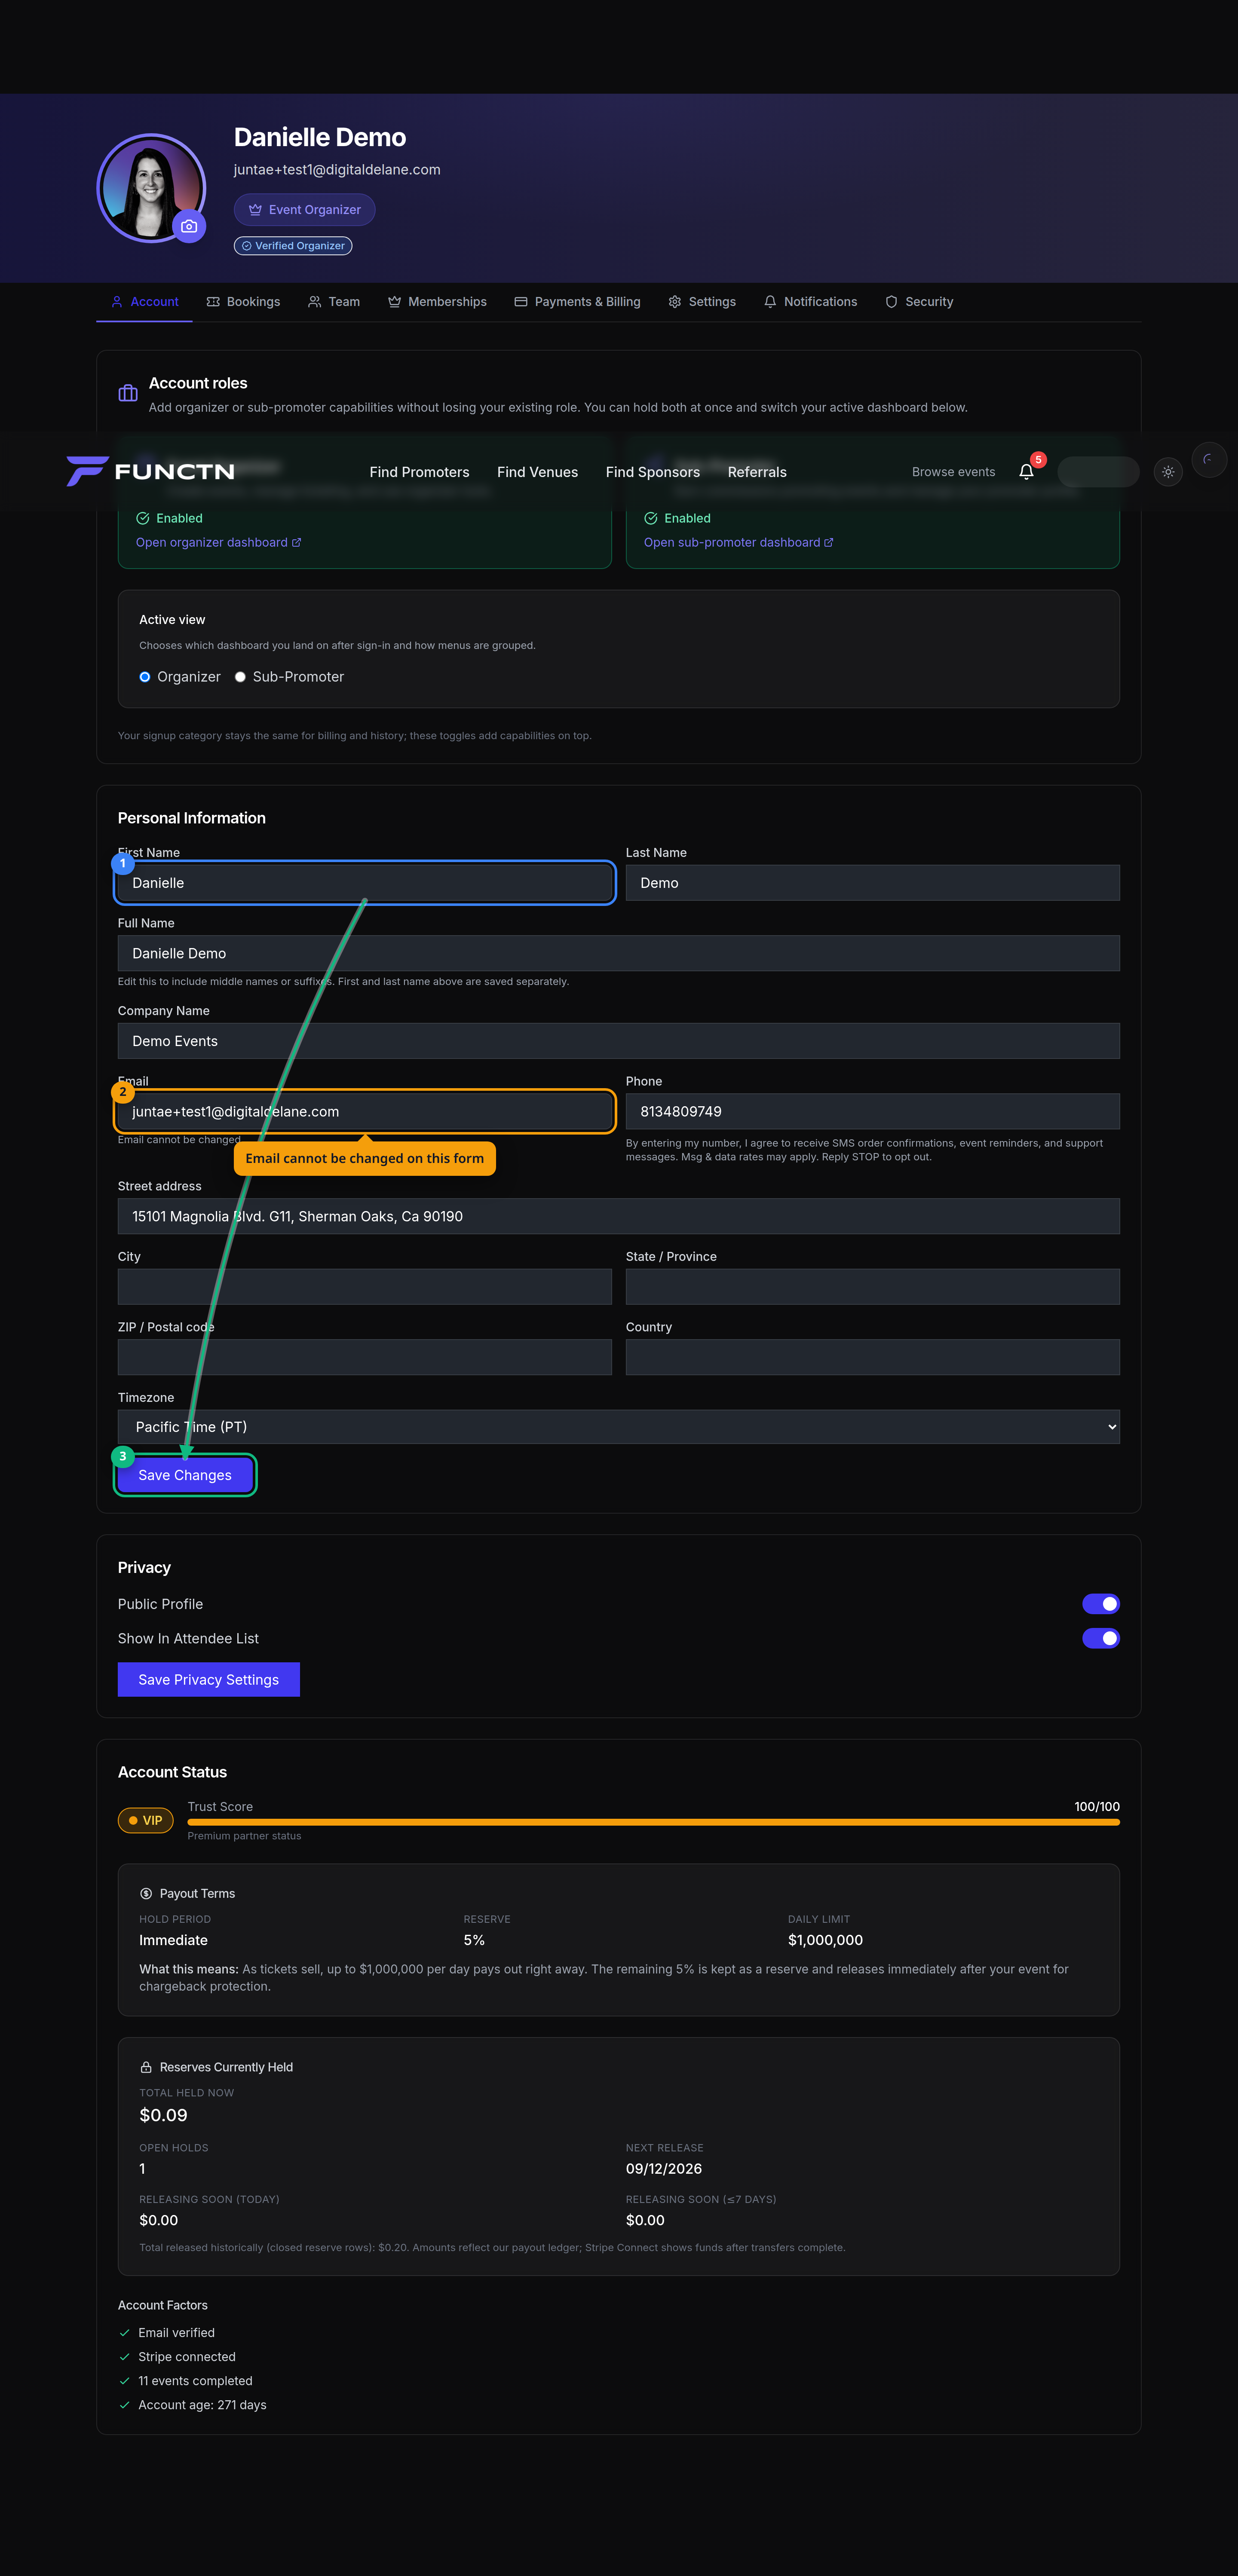
Task: Click the Email input field
Action: pos(365,1111)
